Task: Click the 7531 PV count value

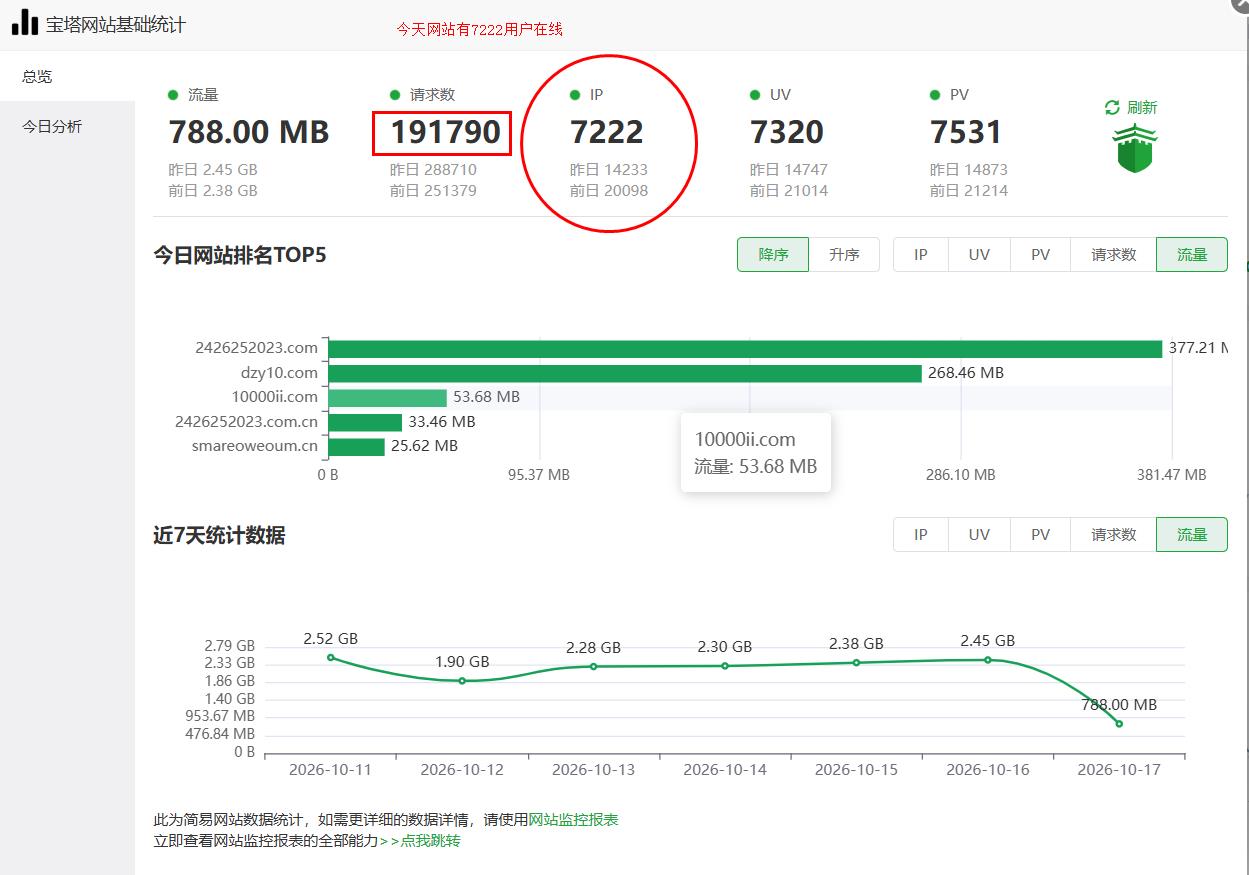Action: 966,132
